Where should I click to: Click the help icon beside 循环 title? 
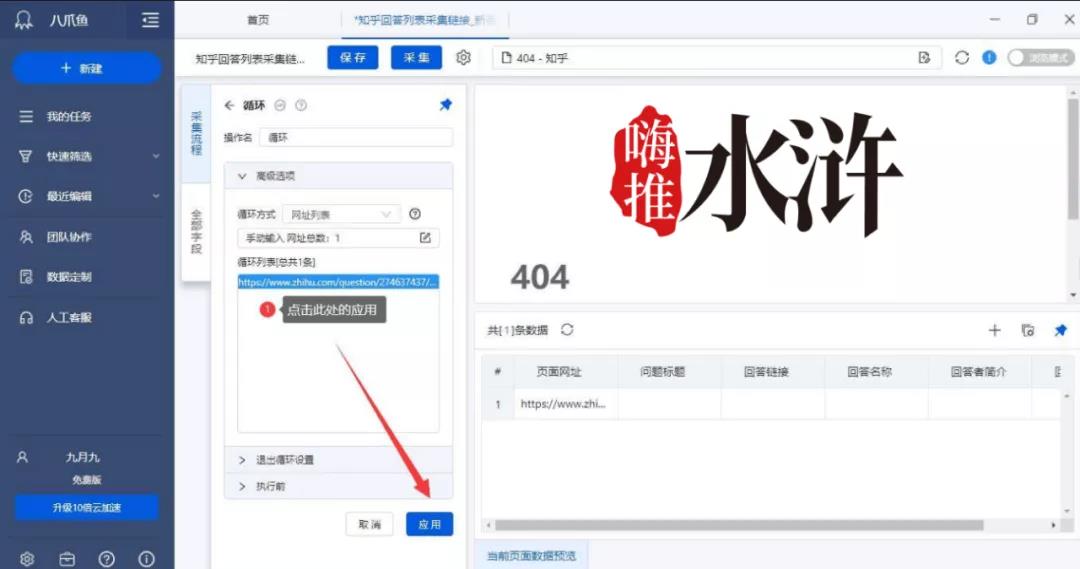pyautogui.click(x=301, y=105)
